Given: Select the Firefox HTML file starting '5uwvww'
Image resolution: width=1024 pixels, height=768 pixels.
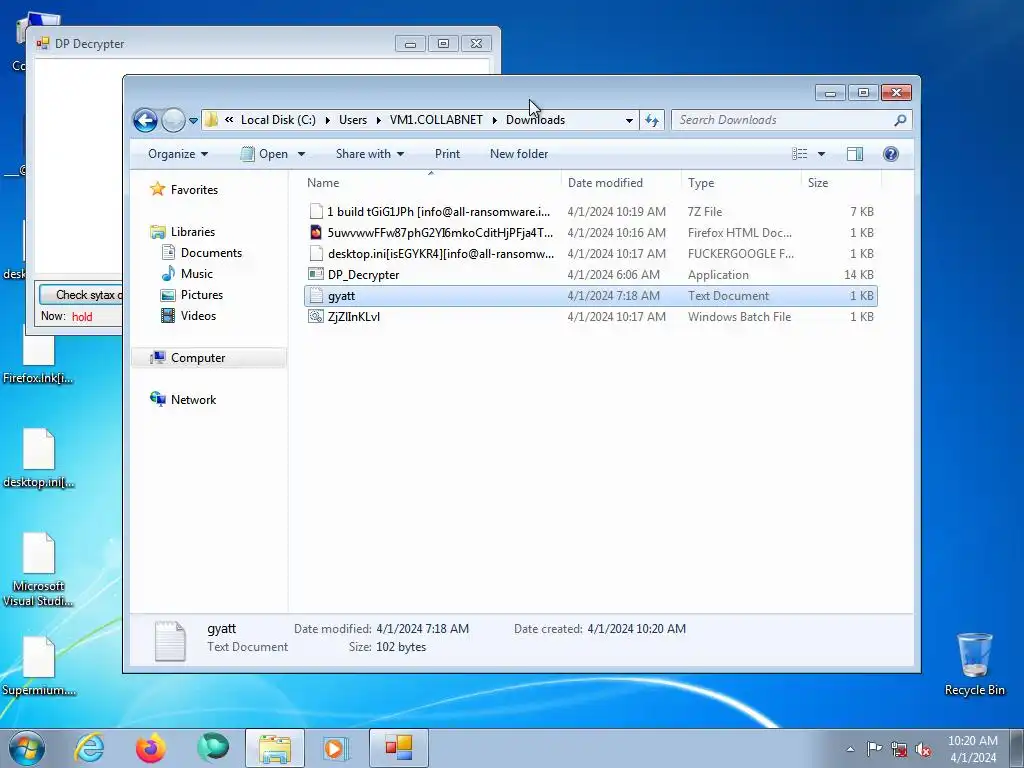Looking at the screenshot, I should 591,232.
